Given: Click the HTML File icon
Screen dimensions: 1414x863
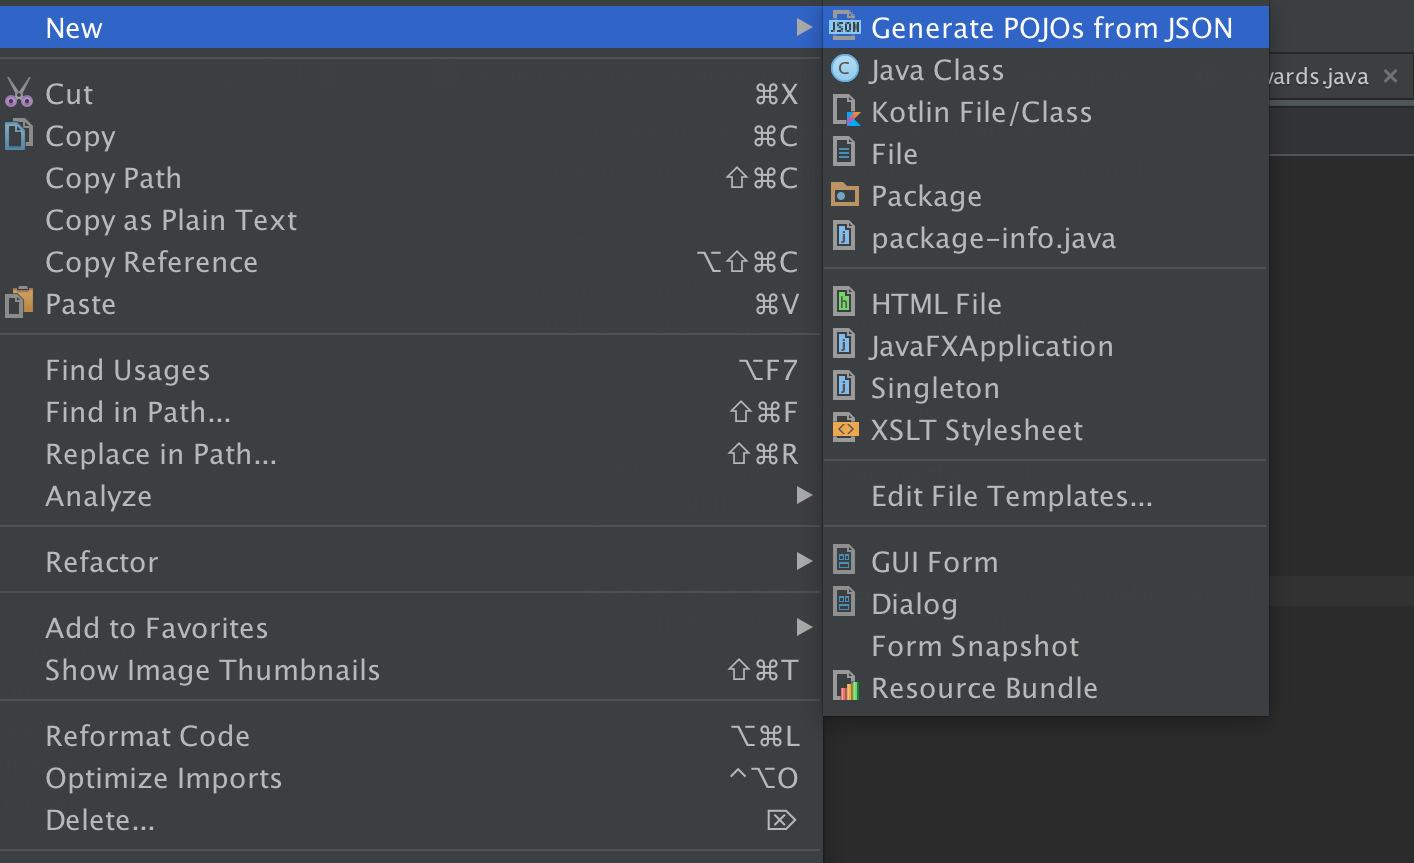Looking at the screenshot, I should point(845,302).
